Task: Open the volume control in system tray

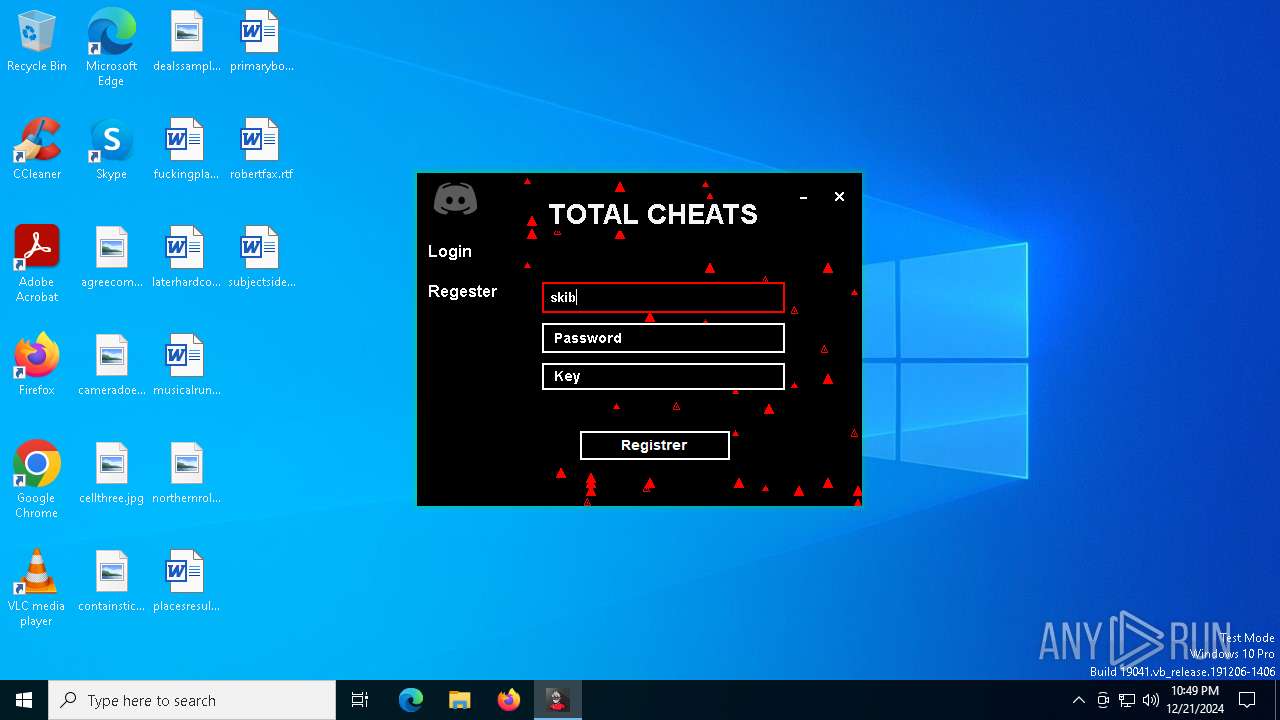Action: (1151, 700)
